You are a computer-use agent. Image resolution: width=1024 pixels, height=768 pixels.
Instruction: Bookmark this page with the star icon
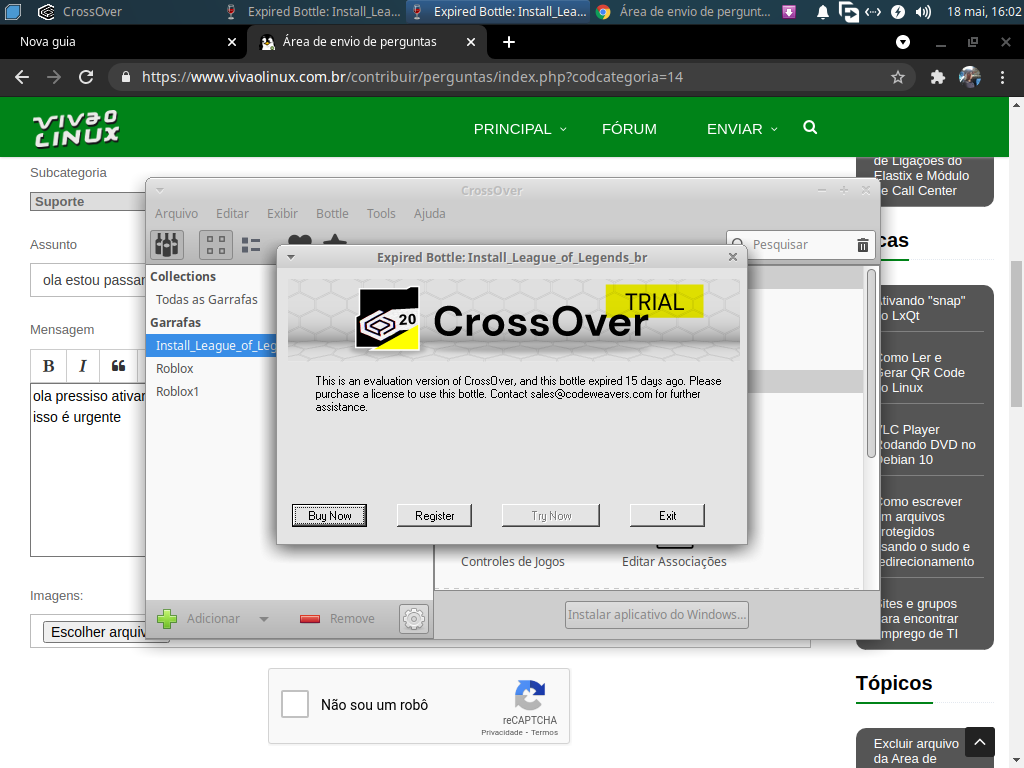pos(898,77)
